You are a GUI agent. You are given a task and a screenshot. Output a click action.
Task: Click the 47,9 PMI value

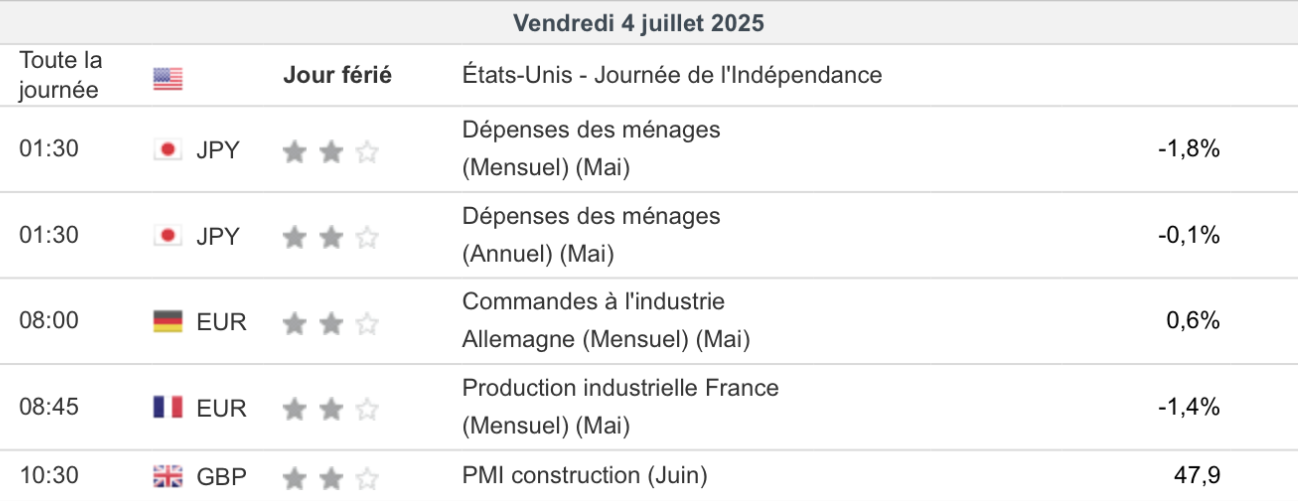click(x=1196, y=476)
